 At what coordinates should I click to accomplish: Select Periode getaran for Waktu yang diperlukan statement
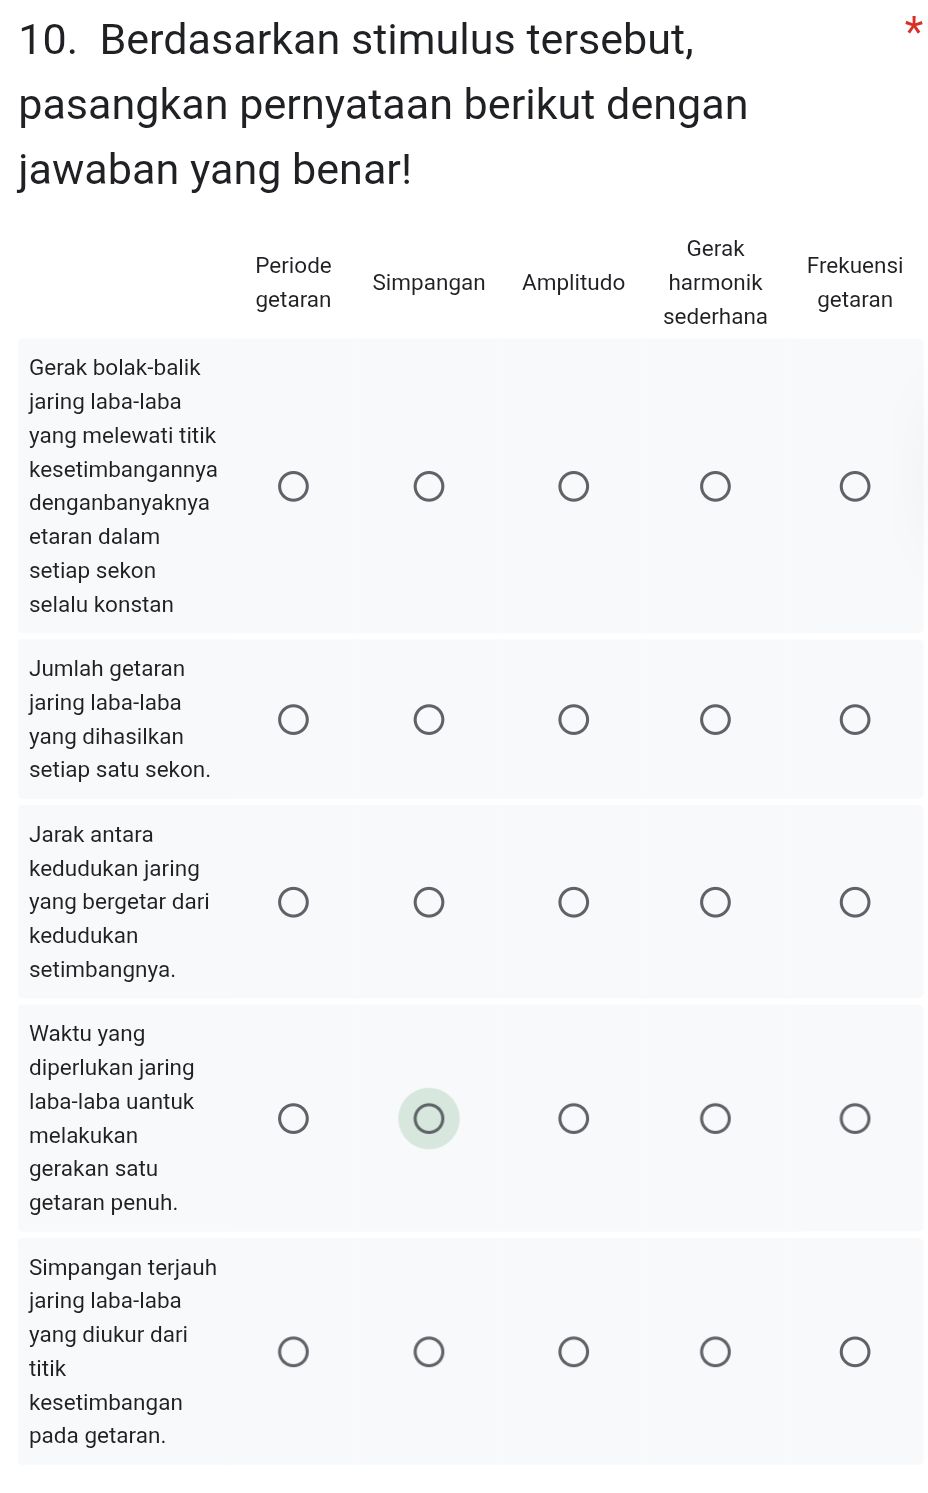pyautogui.click(x=293, y=1118)
